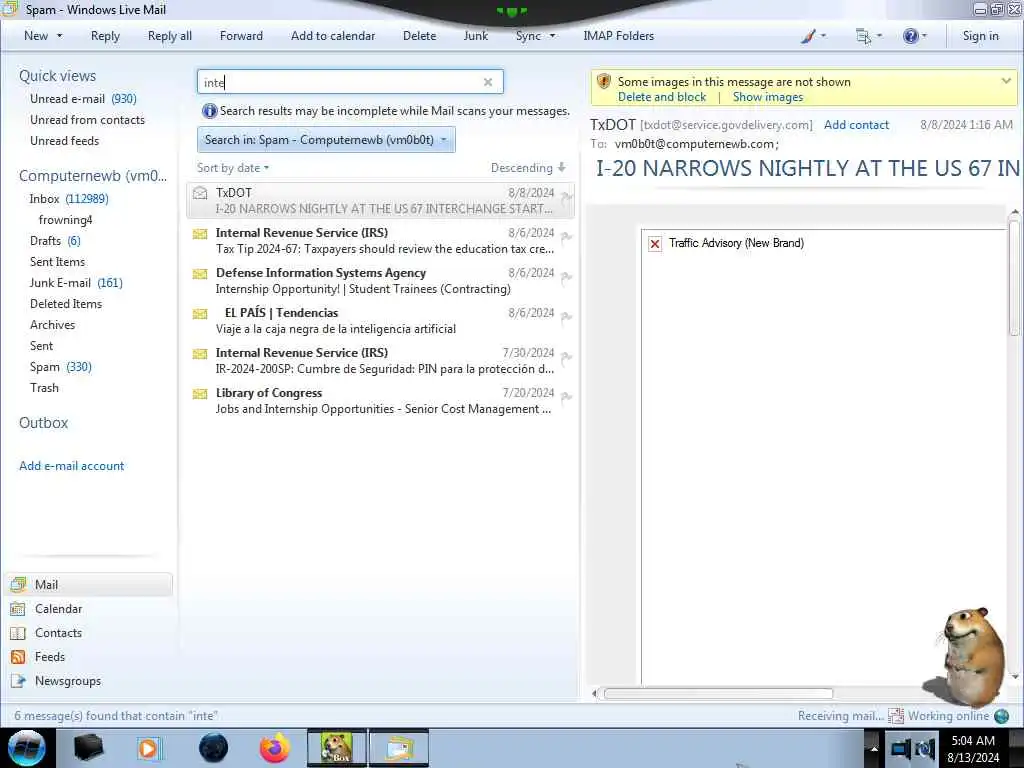Click Show images link
Image resolution: width=1024 pixels, height=768 pixels.
coord(767,97)
